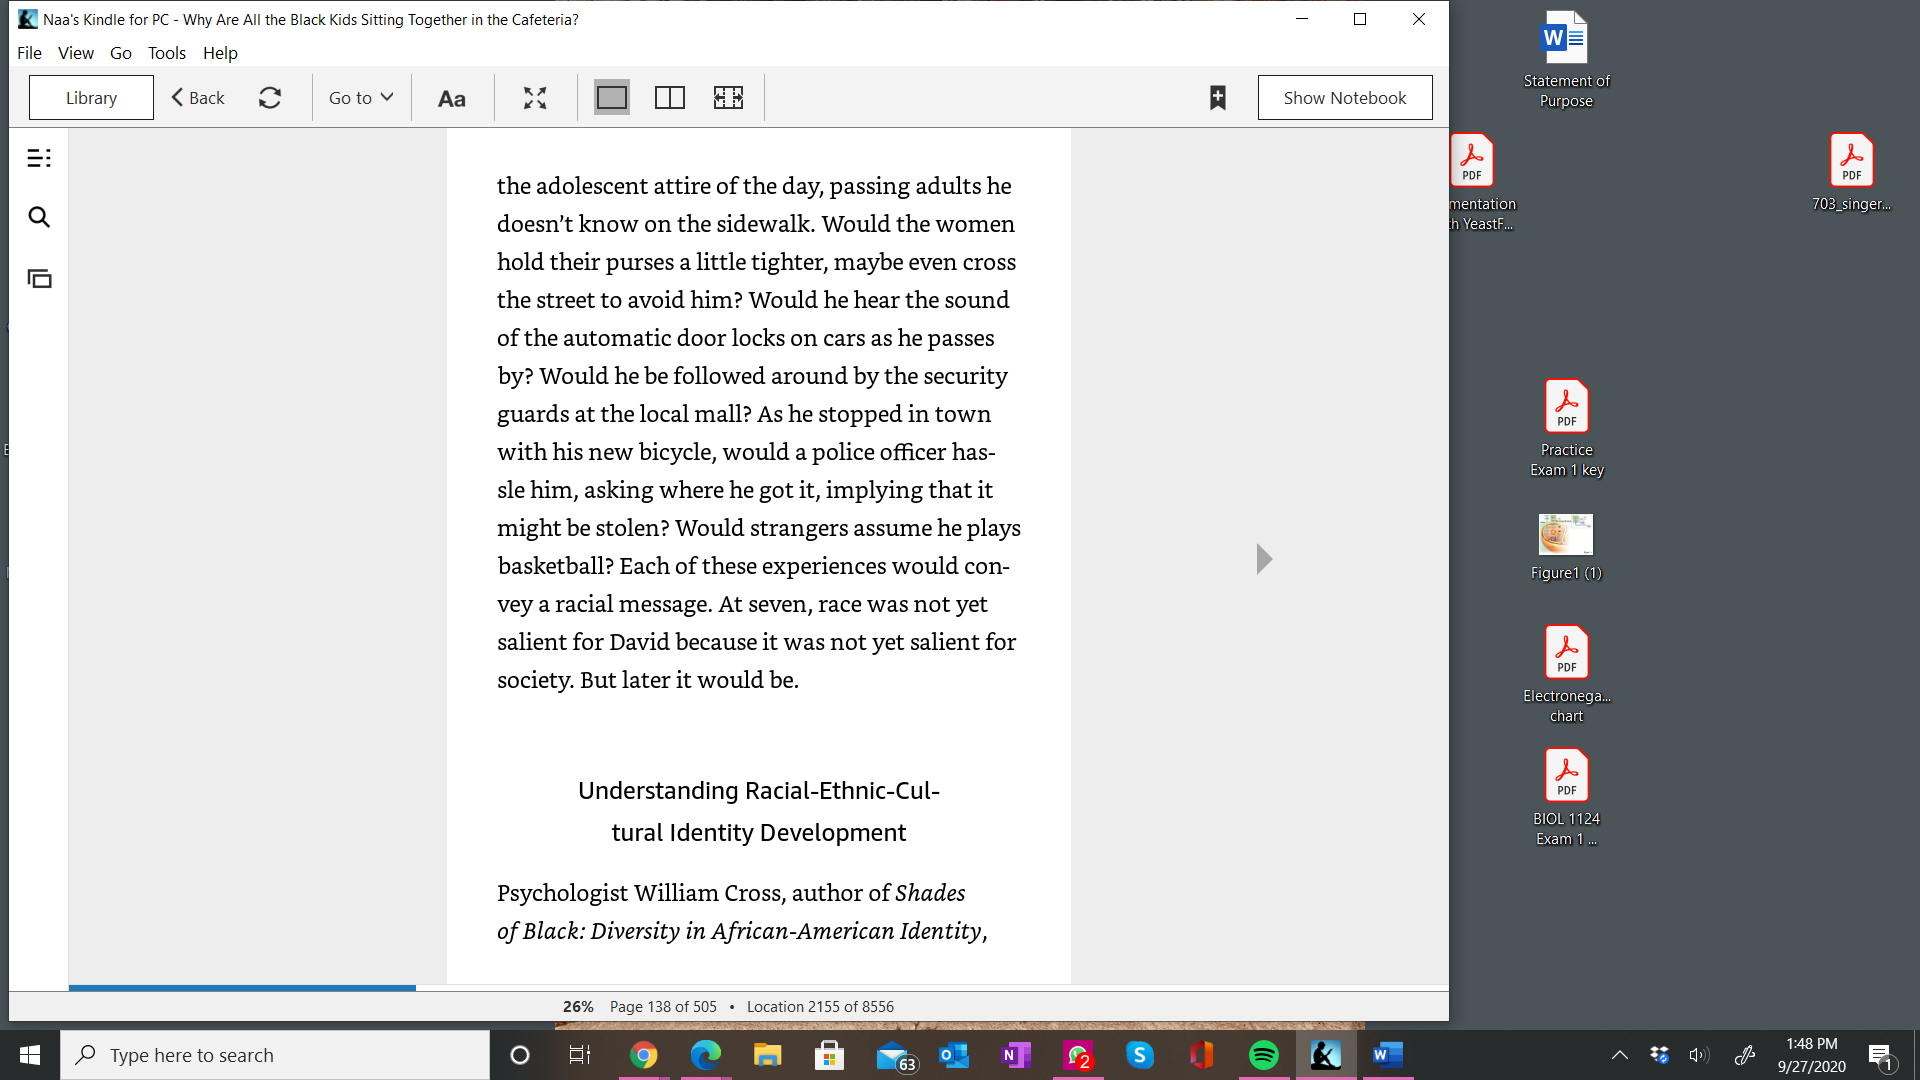Open Windows Ink Workspace pen icon
Viewport: 1920px width, 1080px height.
[x=1745, y=1055]
